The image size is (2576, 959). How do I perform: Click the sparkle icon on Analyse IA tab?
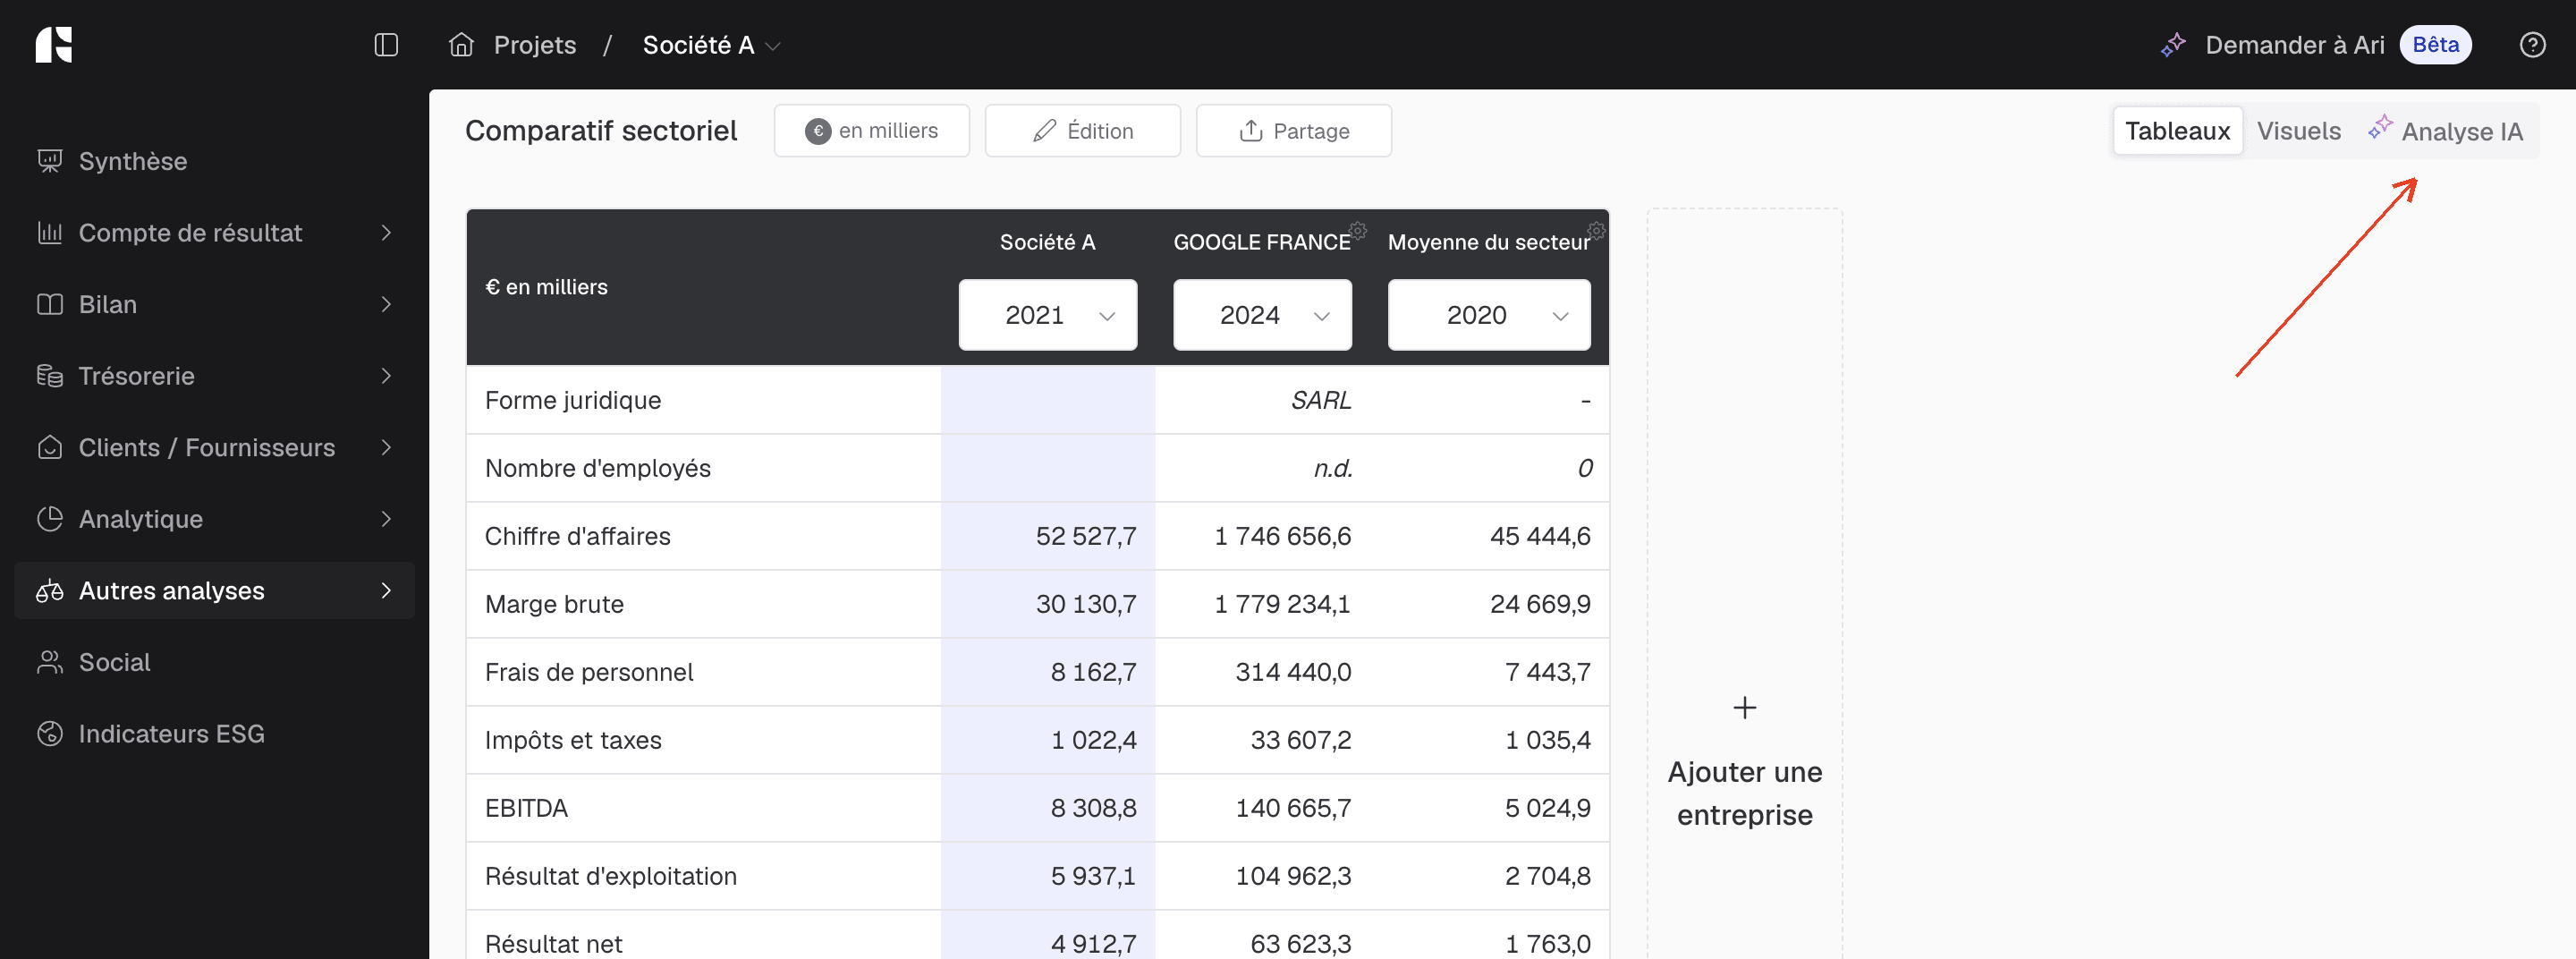click(x=2380, y=127)
